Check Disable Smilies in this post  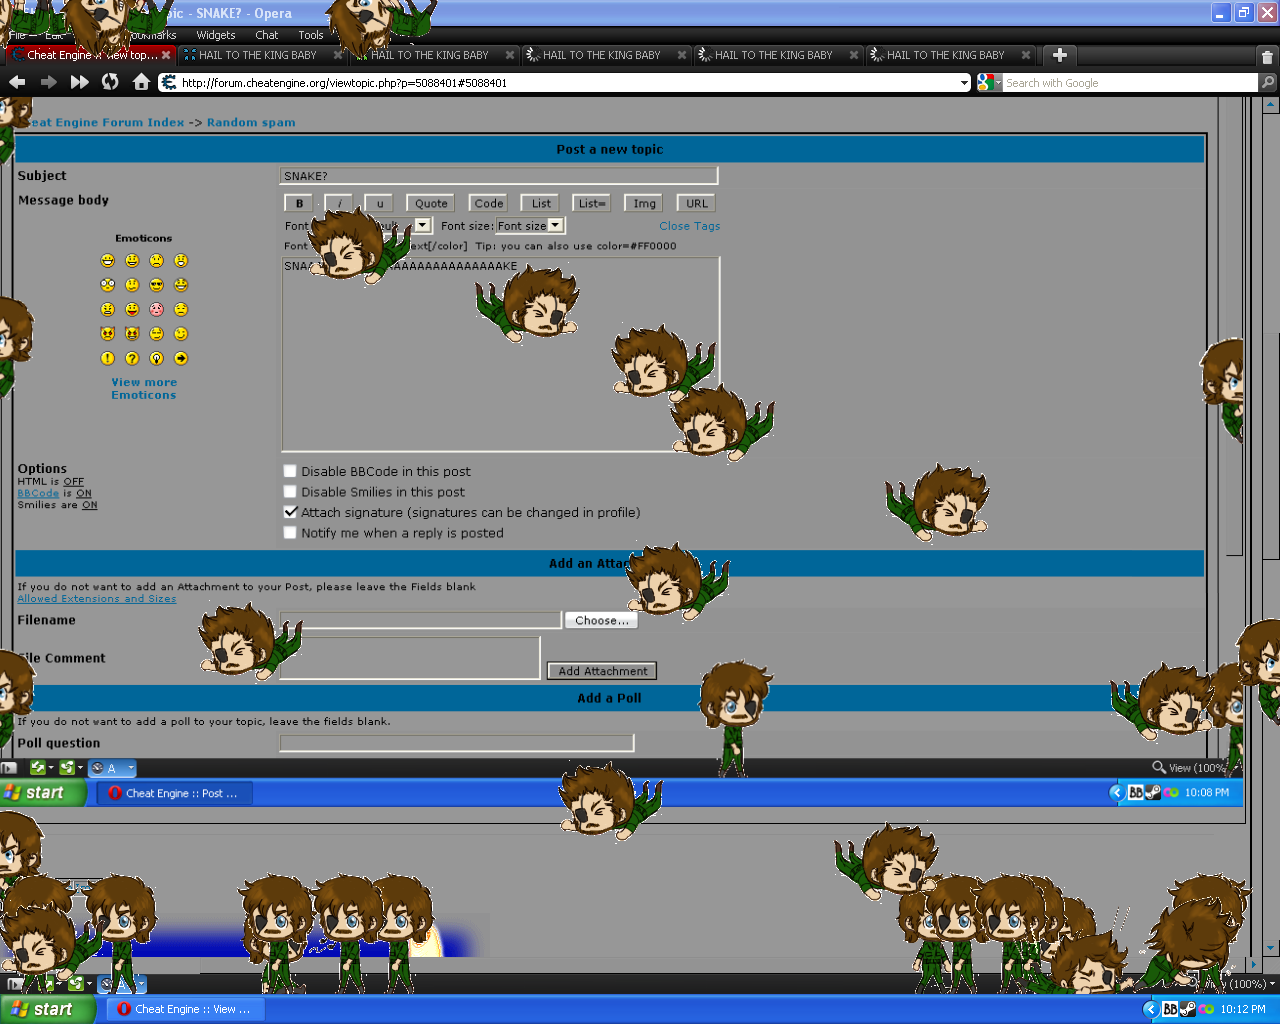click(290, 492)
